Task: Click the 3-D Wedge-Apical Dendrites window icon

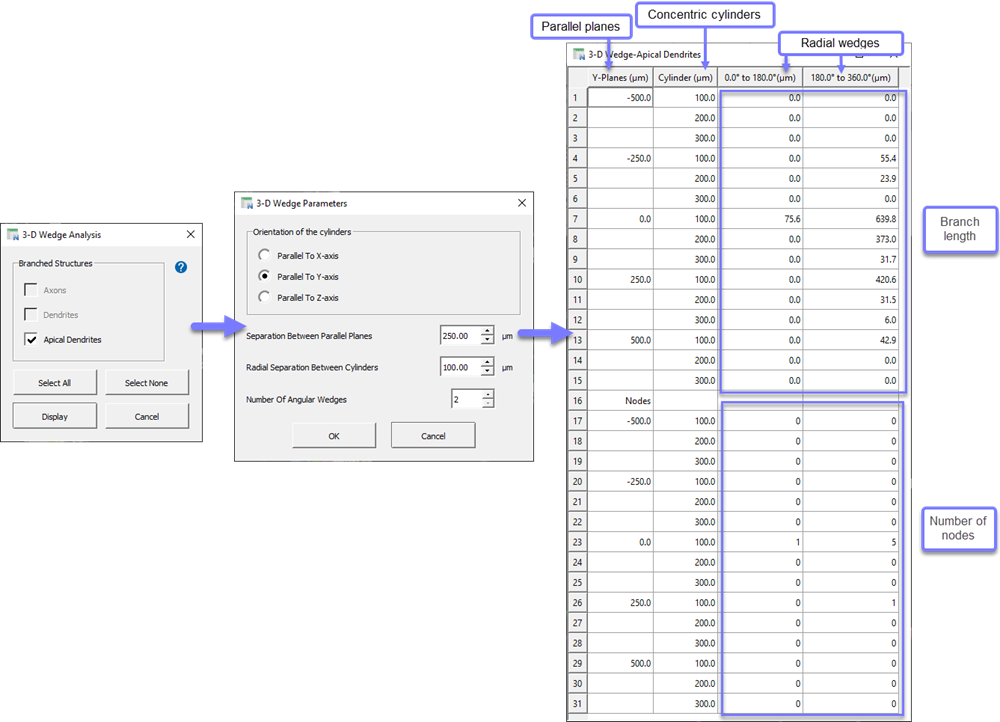Action: 577,55
